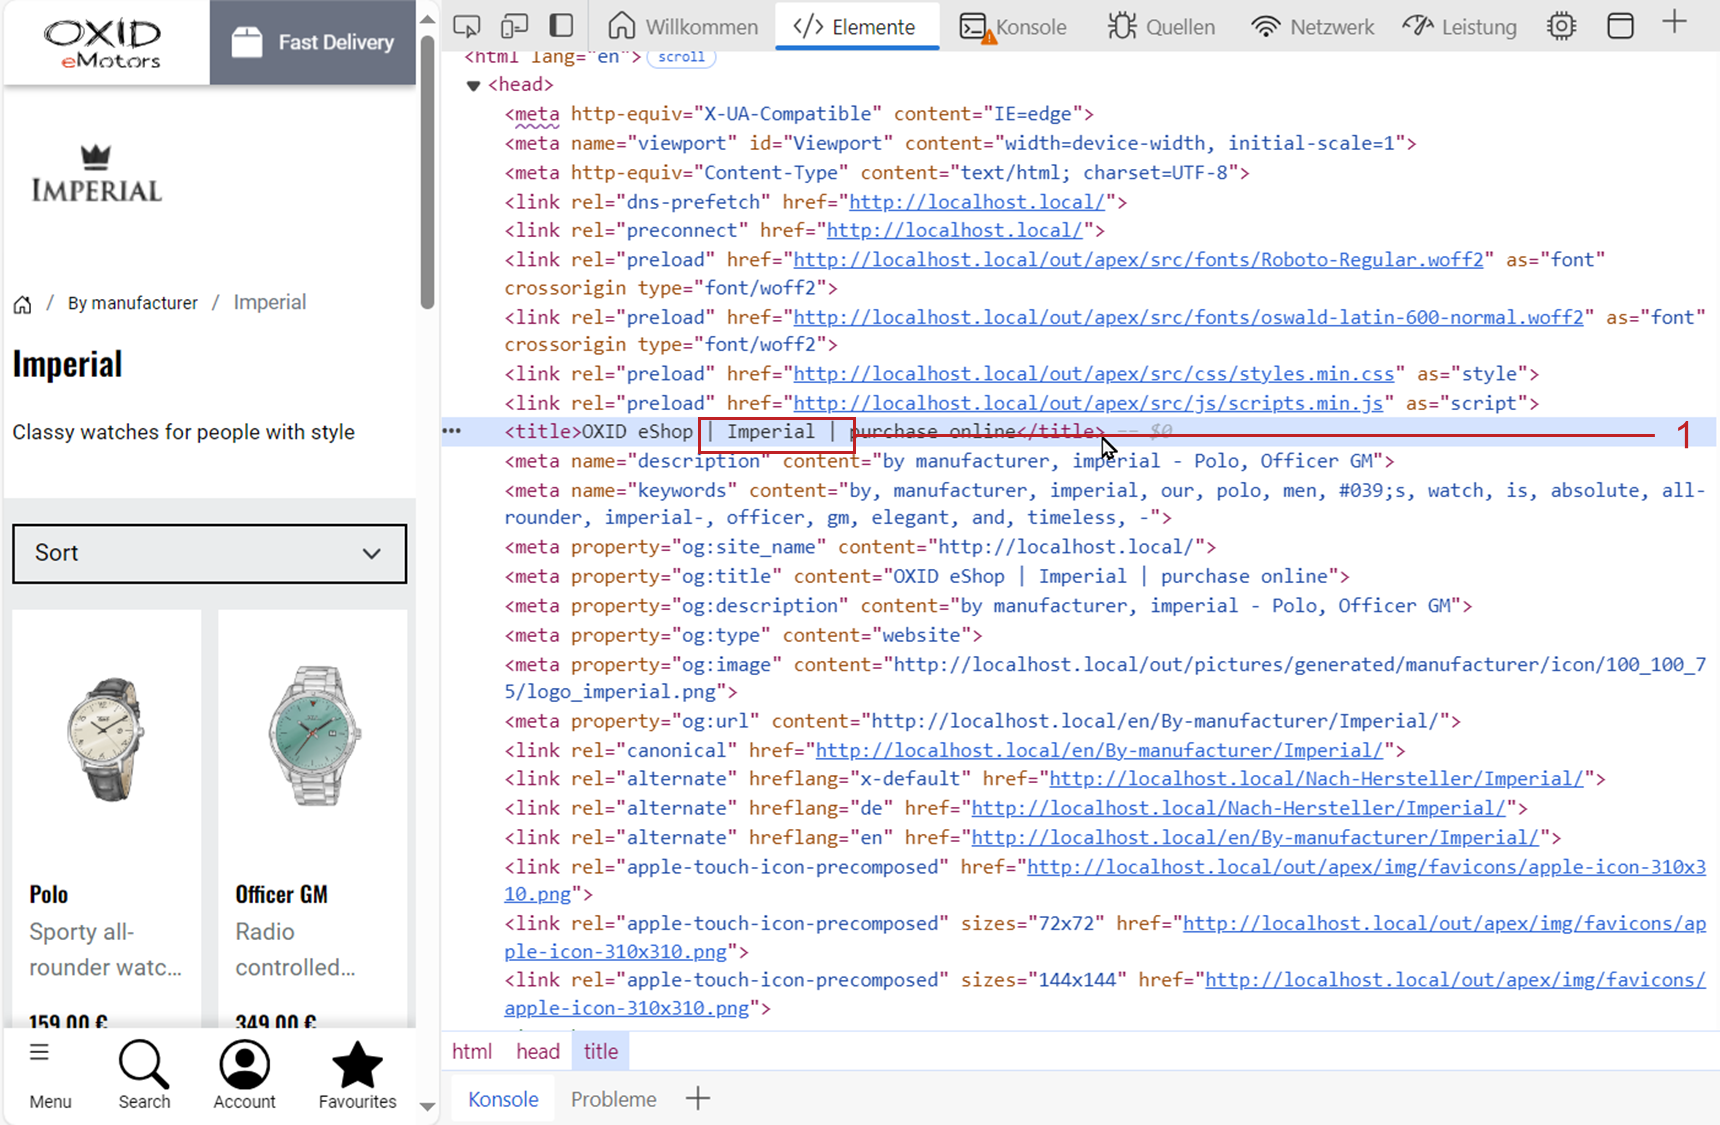Open the Sort dropdown
Viewport: 1720px width, 1125px height.
click(210, 553)
